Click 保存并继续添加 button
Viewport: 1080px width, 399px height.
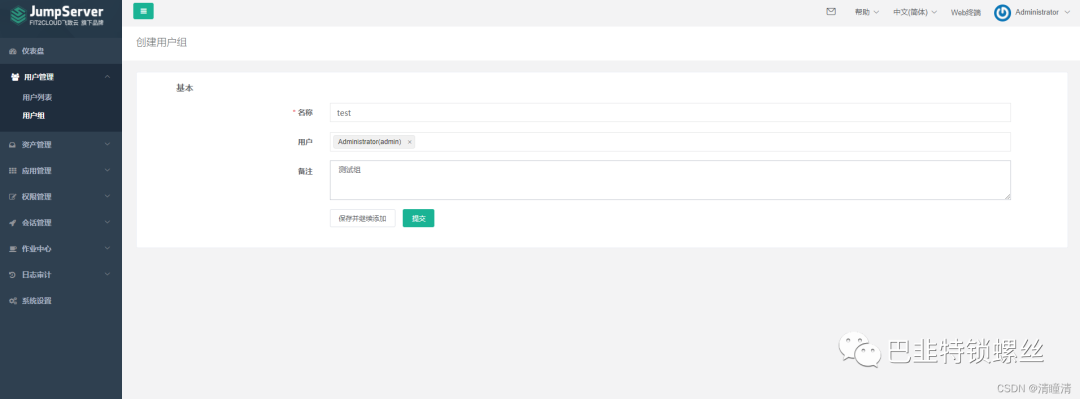362,218
